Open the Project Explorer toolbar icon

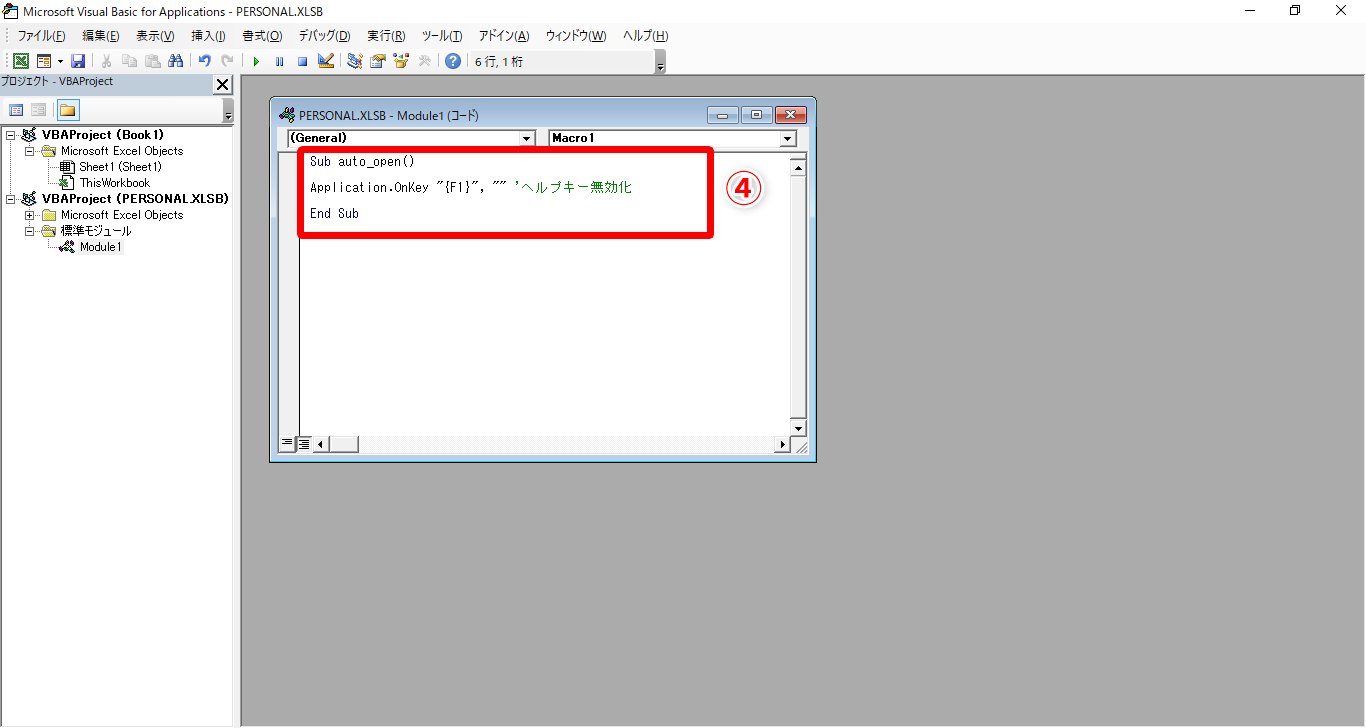(354, 61)
